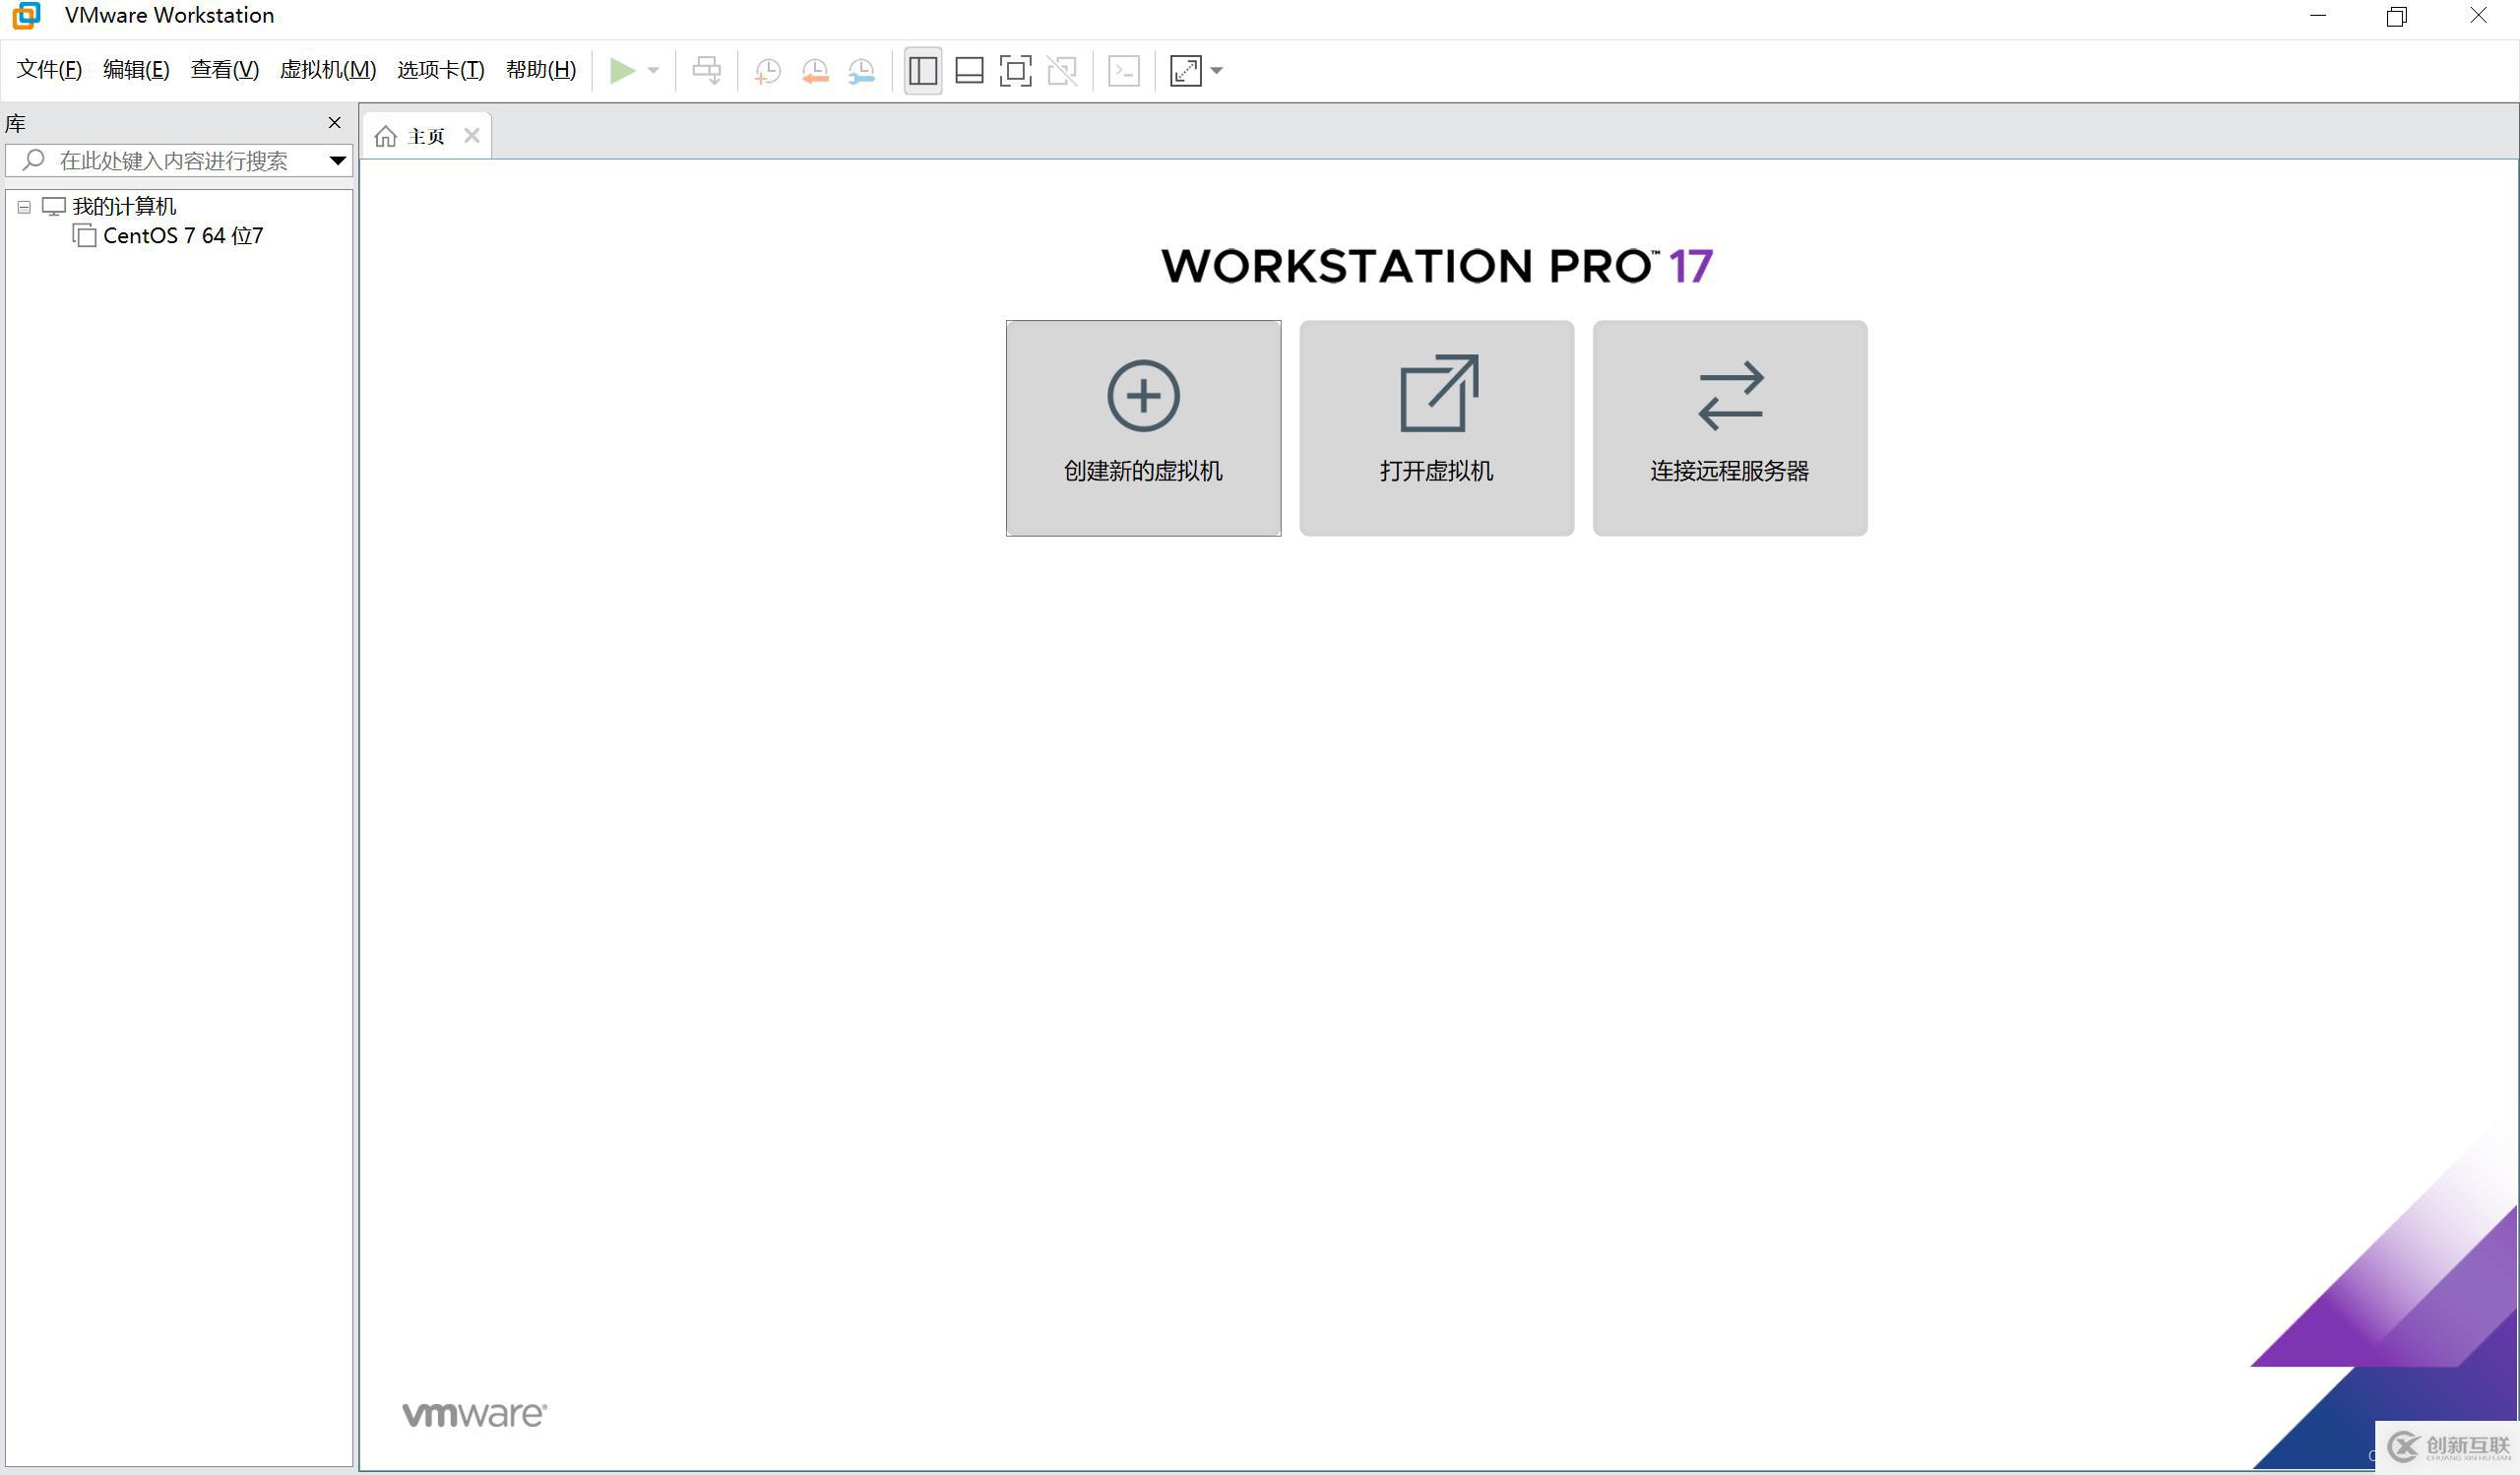Open the library search dropdown arrow
Viewport: 2520px width, 1475px height.
click(x=337, y=160)
